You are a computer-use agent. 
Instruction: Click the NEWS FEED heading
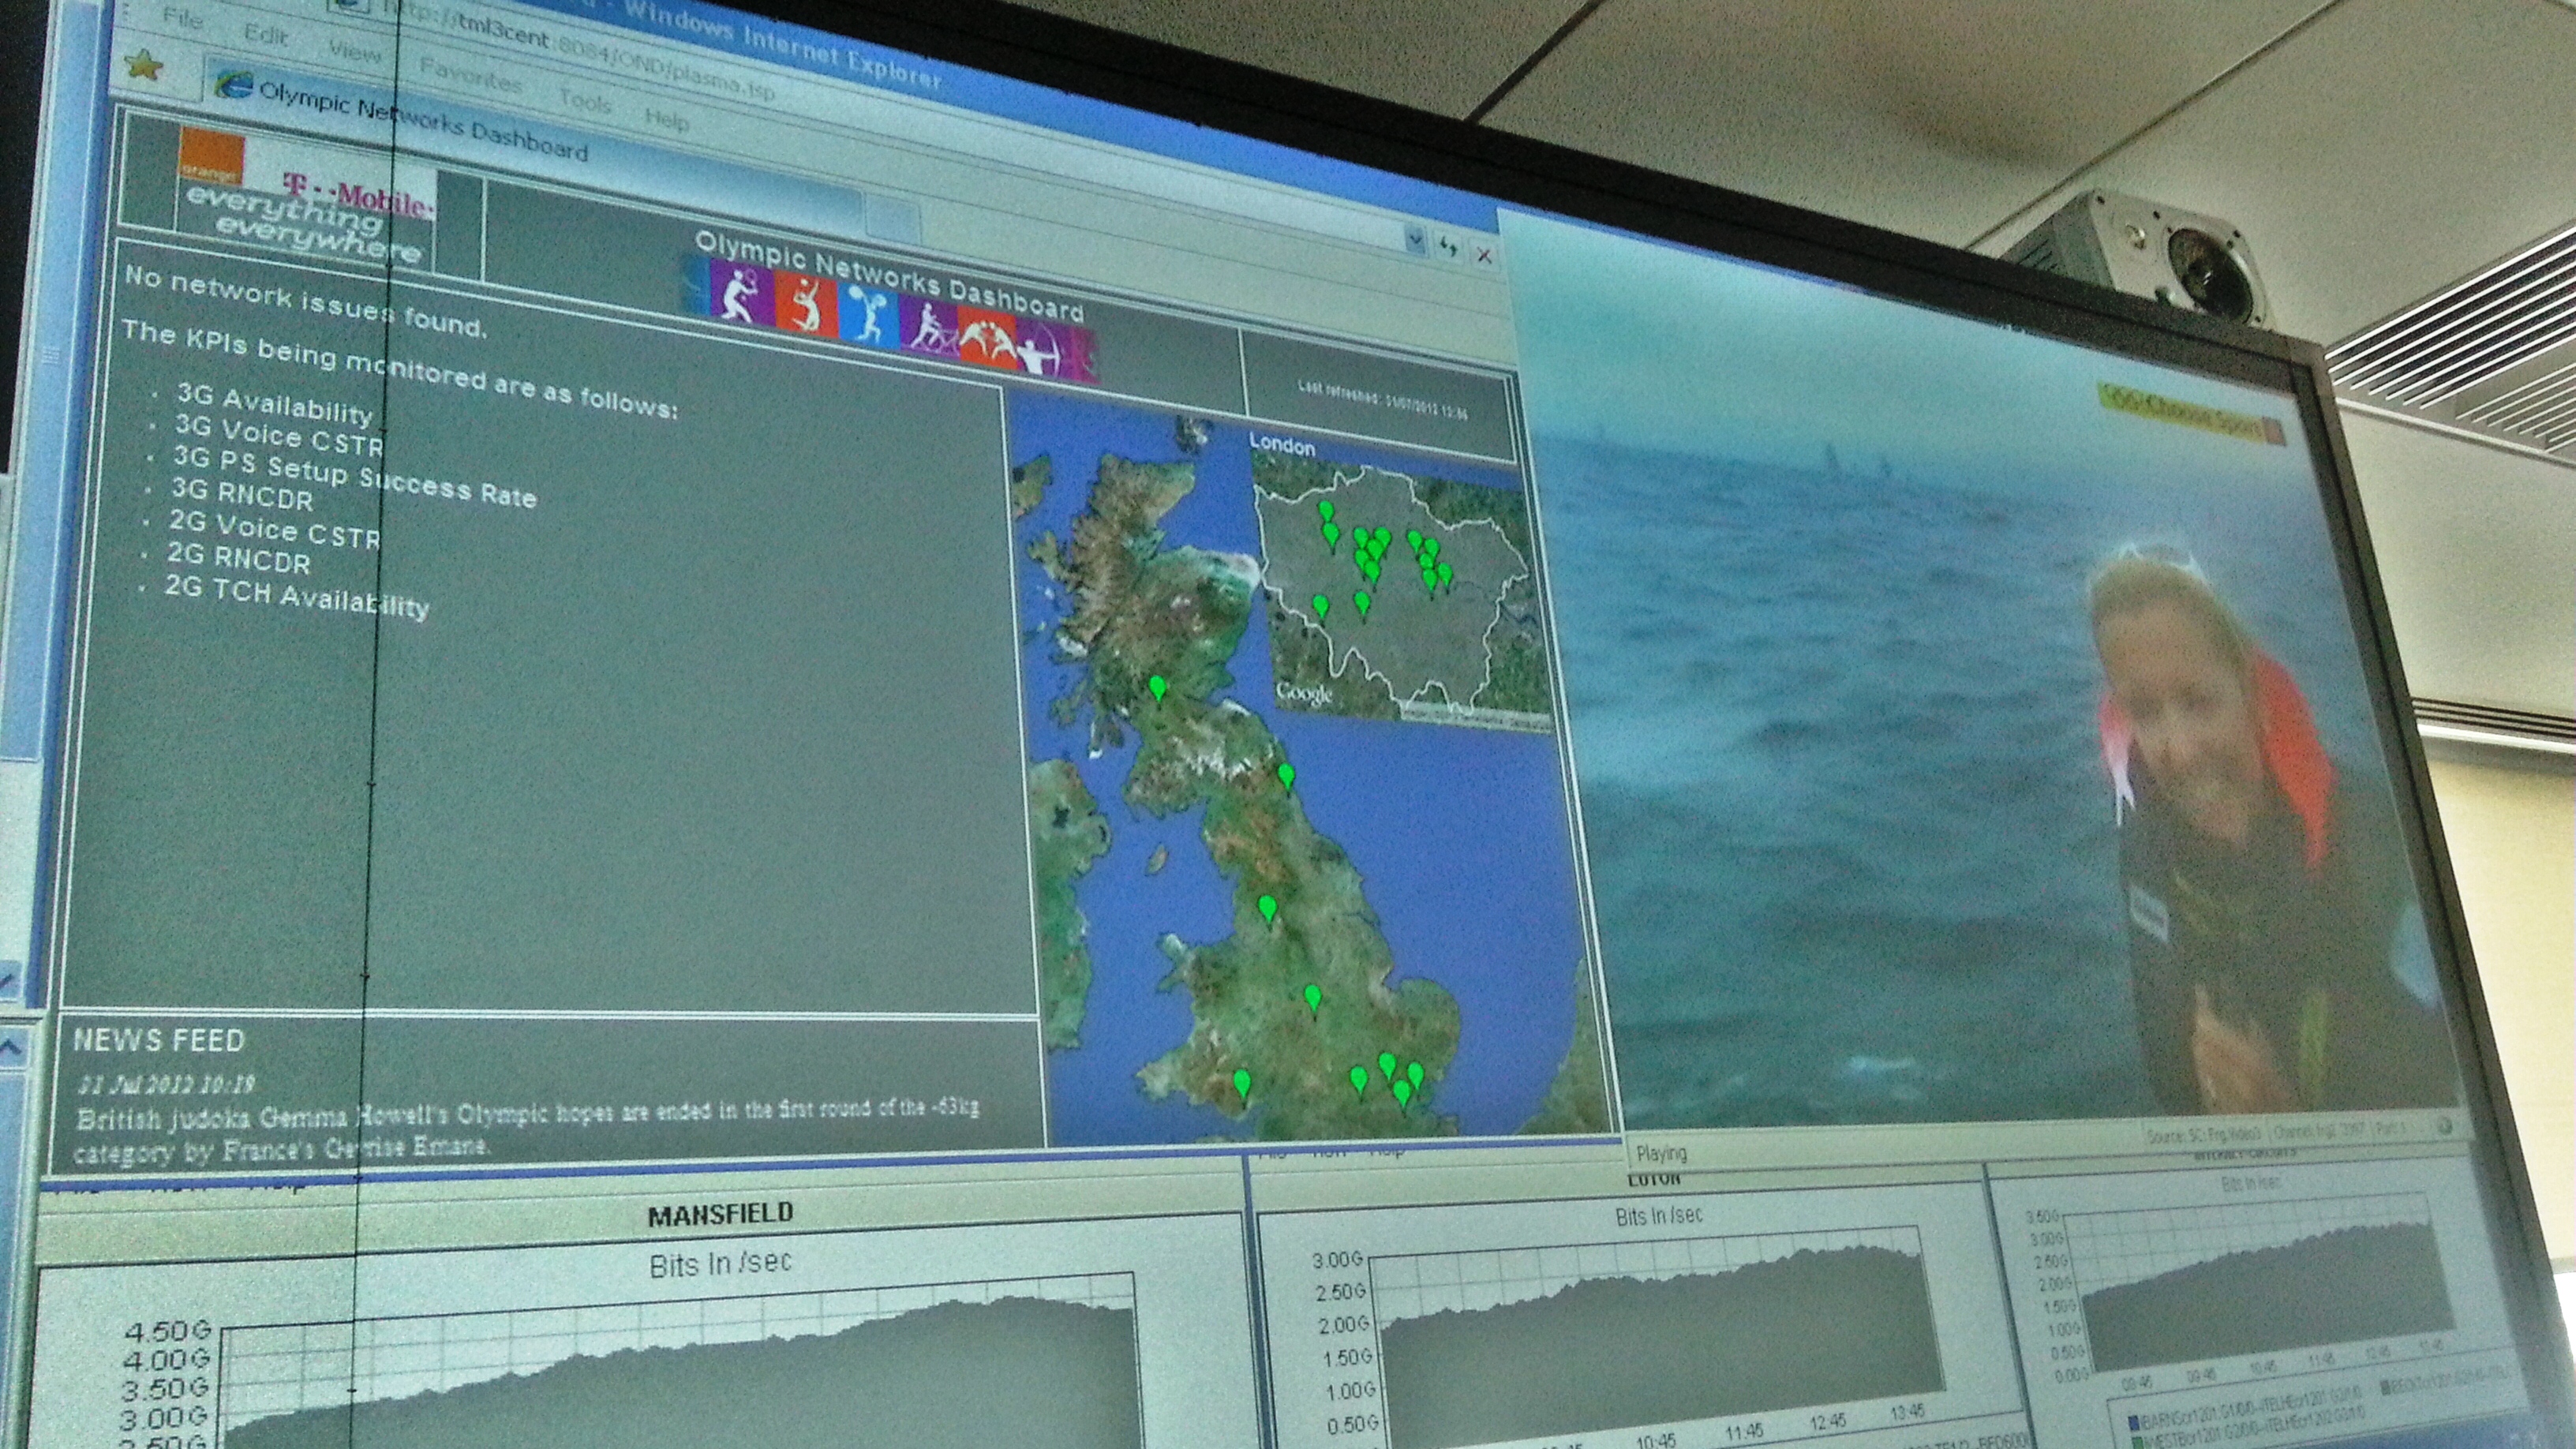point(159,1040)
